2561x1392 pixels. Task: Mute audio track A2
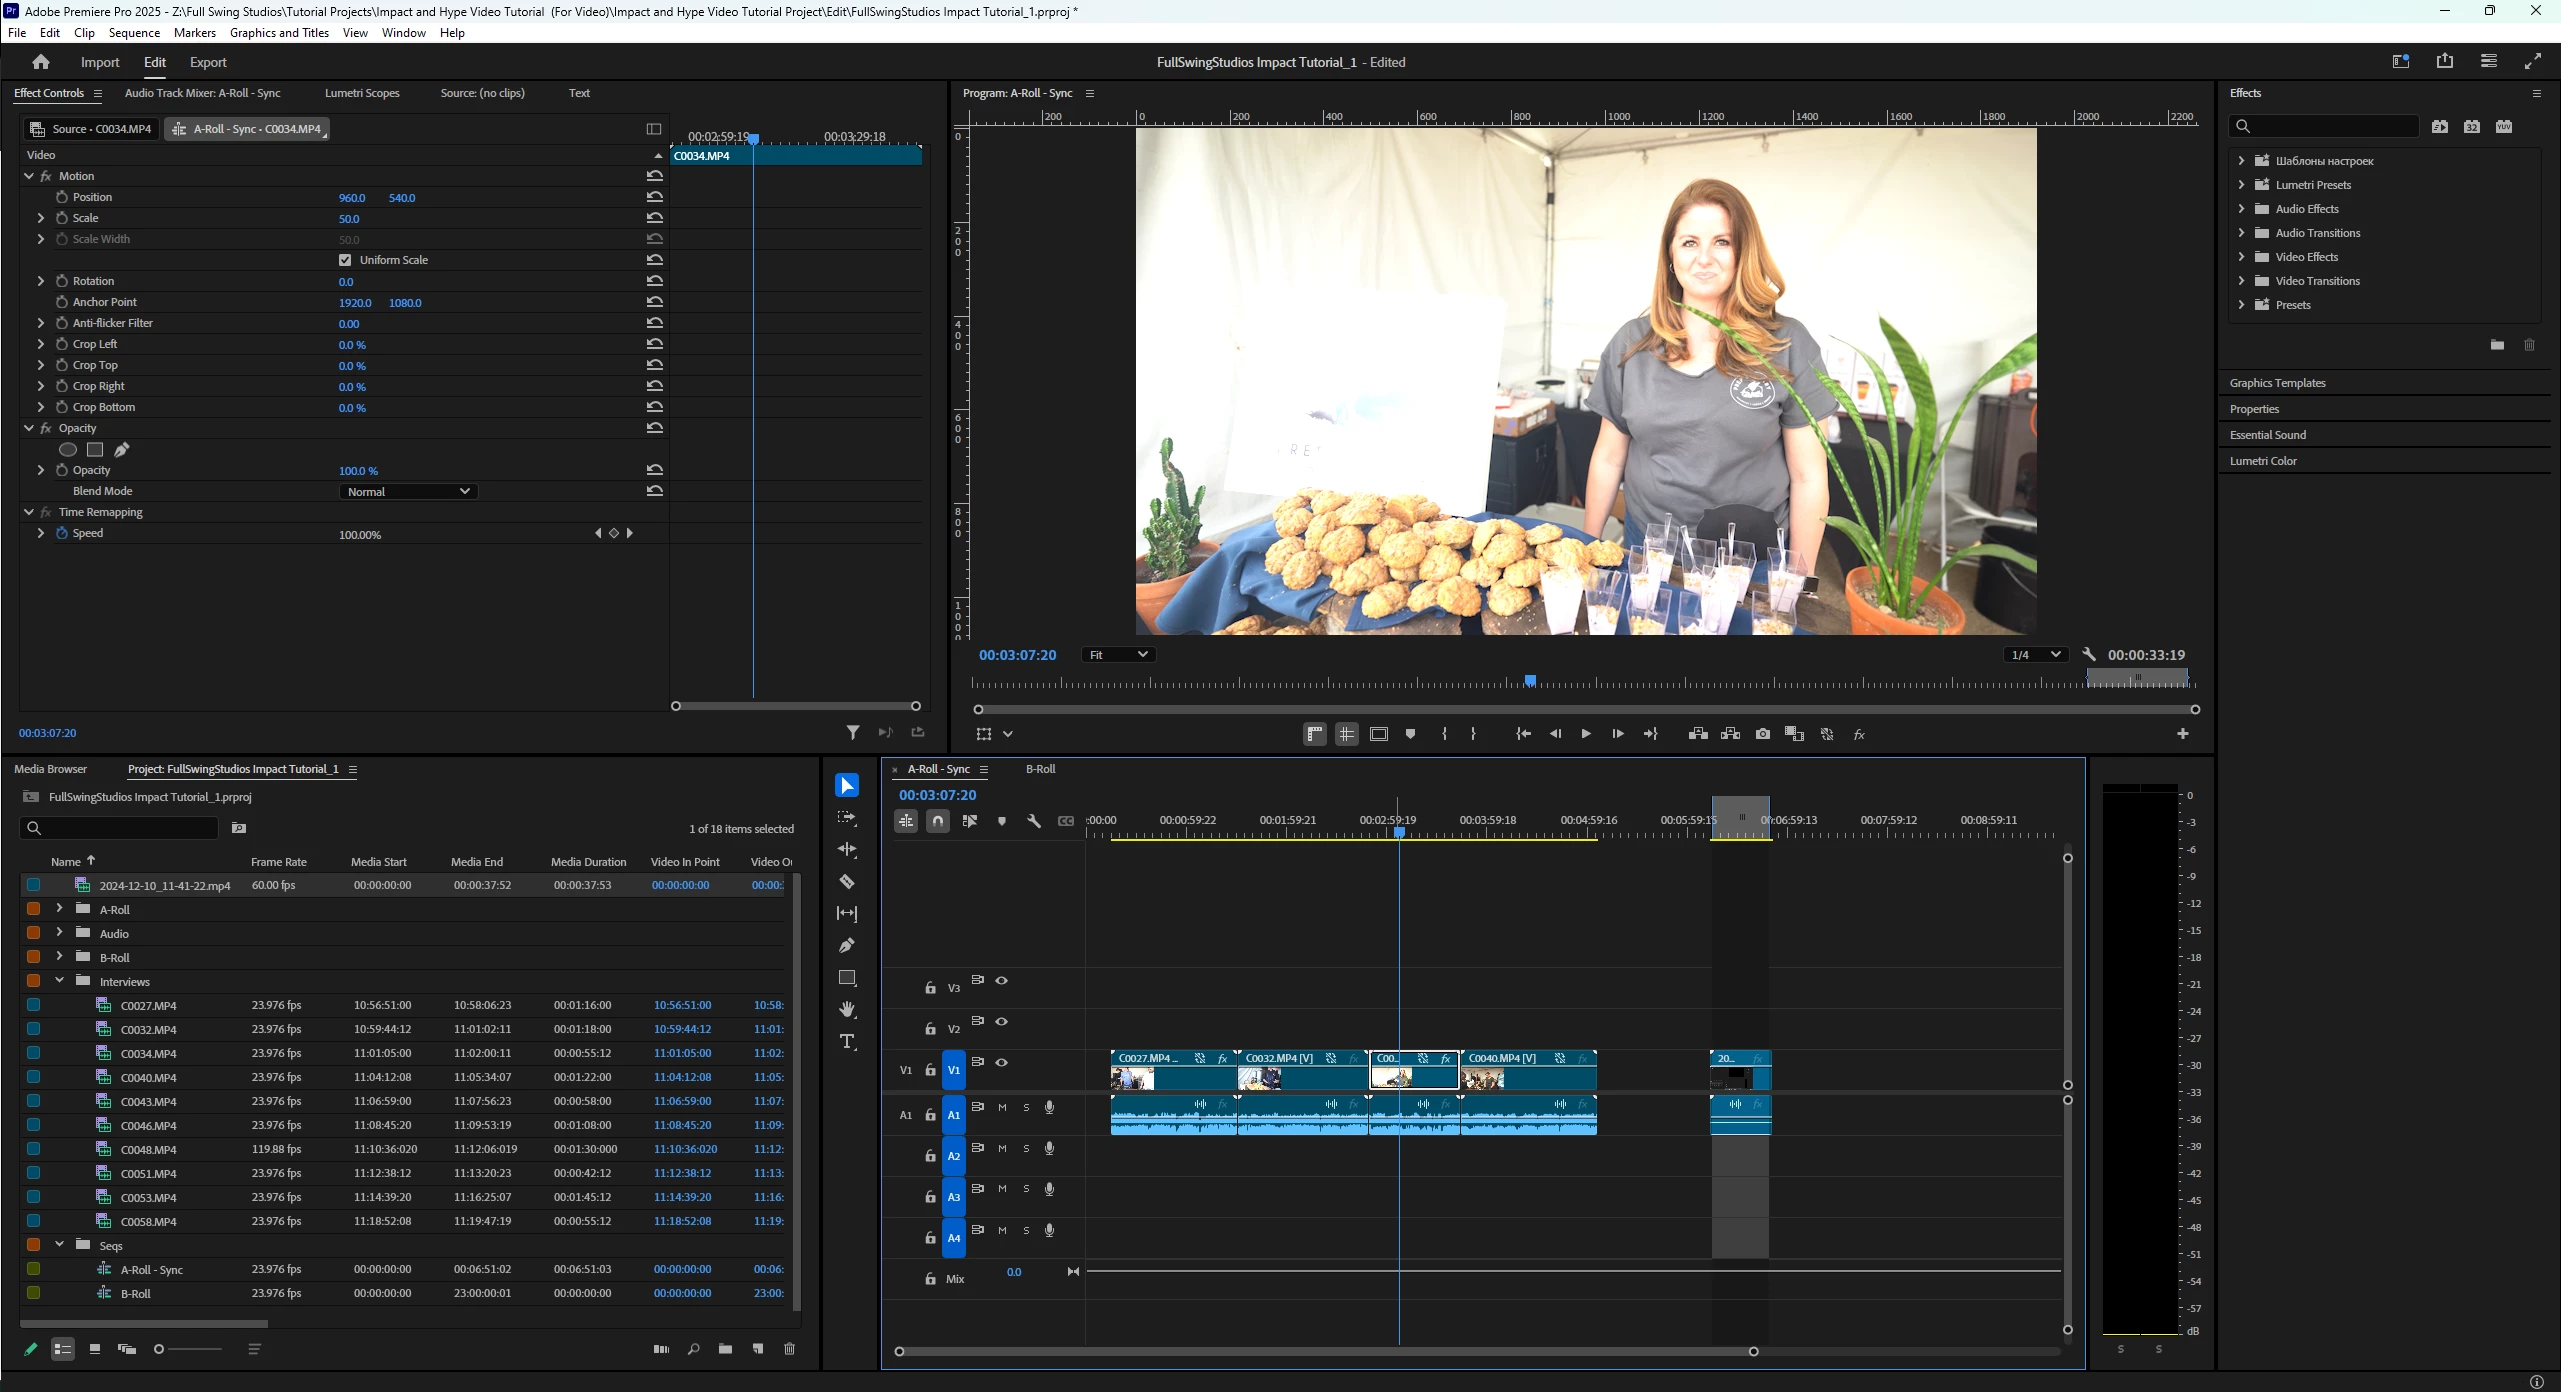click(x=1002, y=1149)
